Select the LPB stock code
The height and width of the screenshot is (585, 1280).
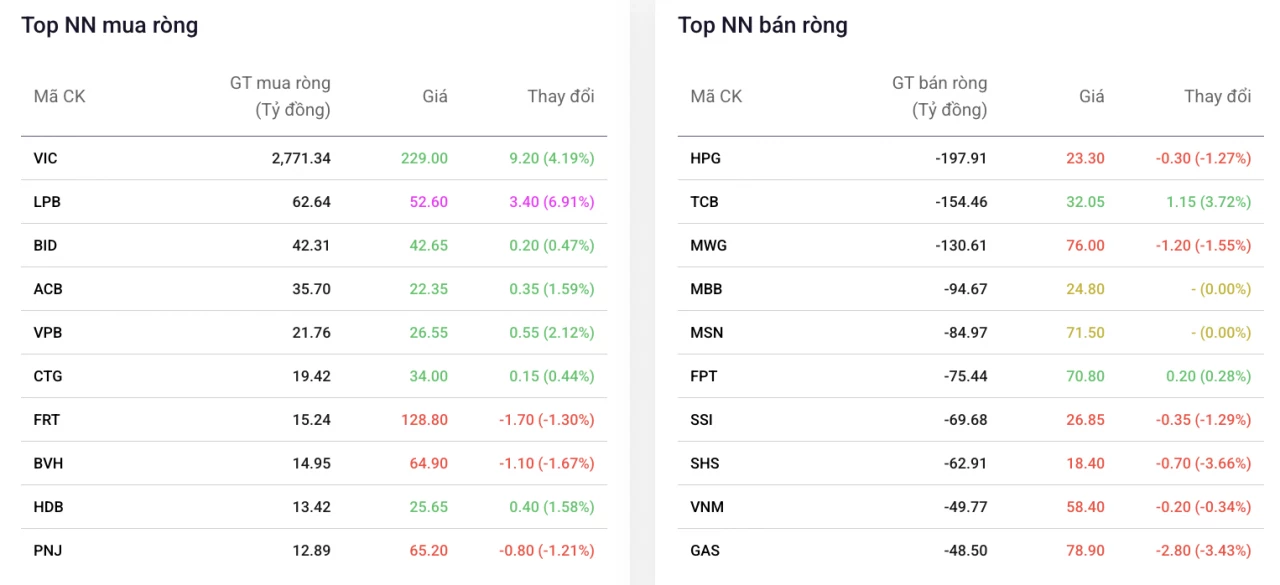coord(47,202)
